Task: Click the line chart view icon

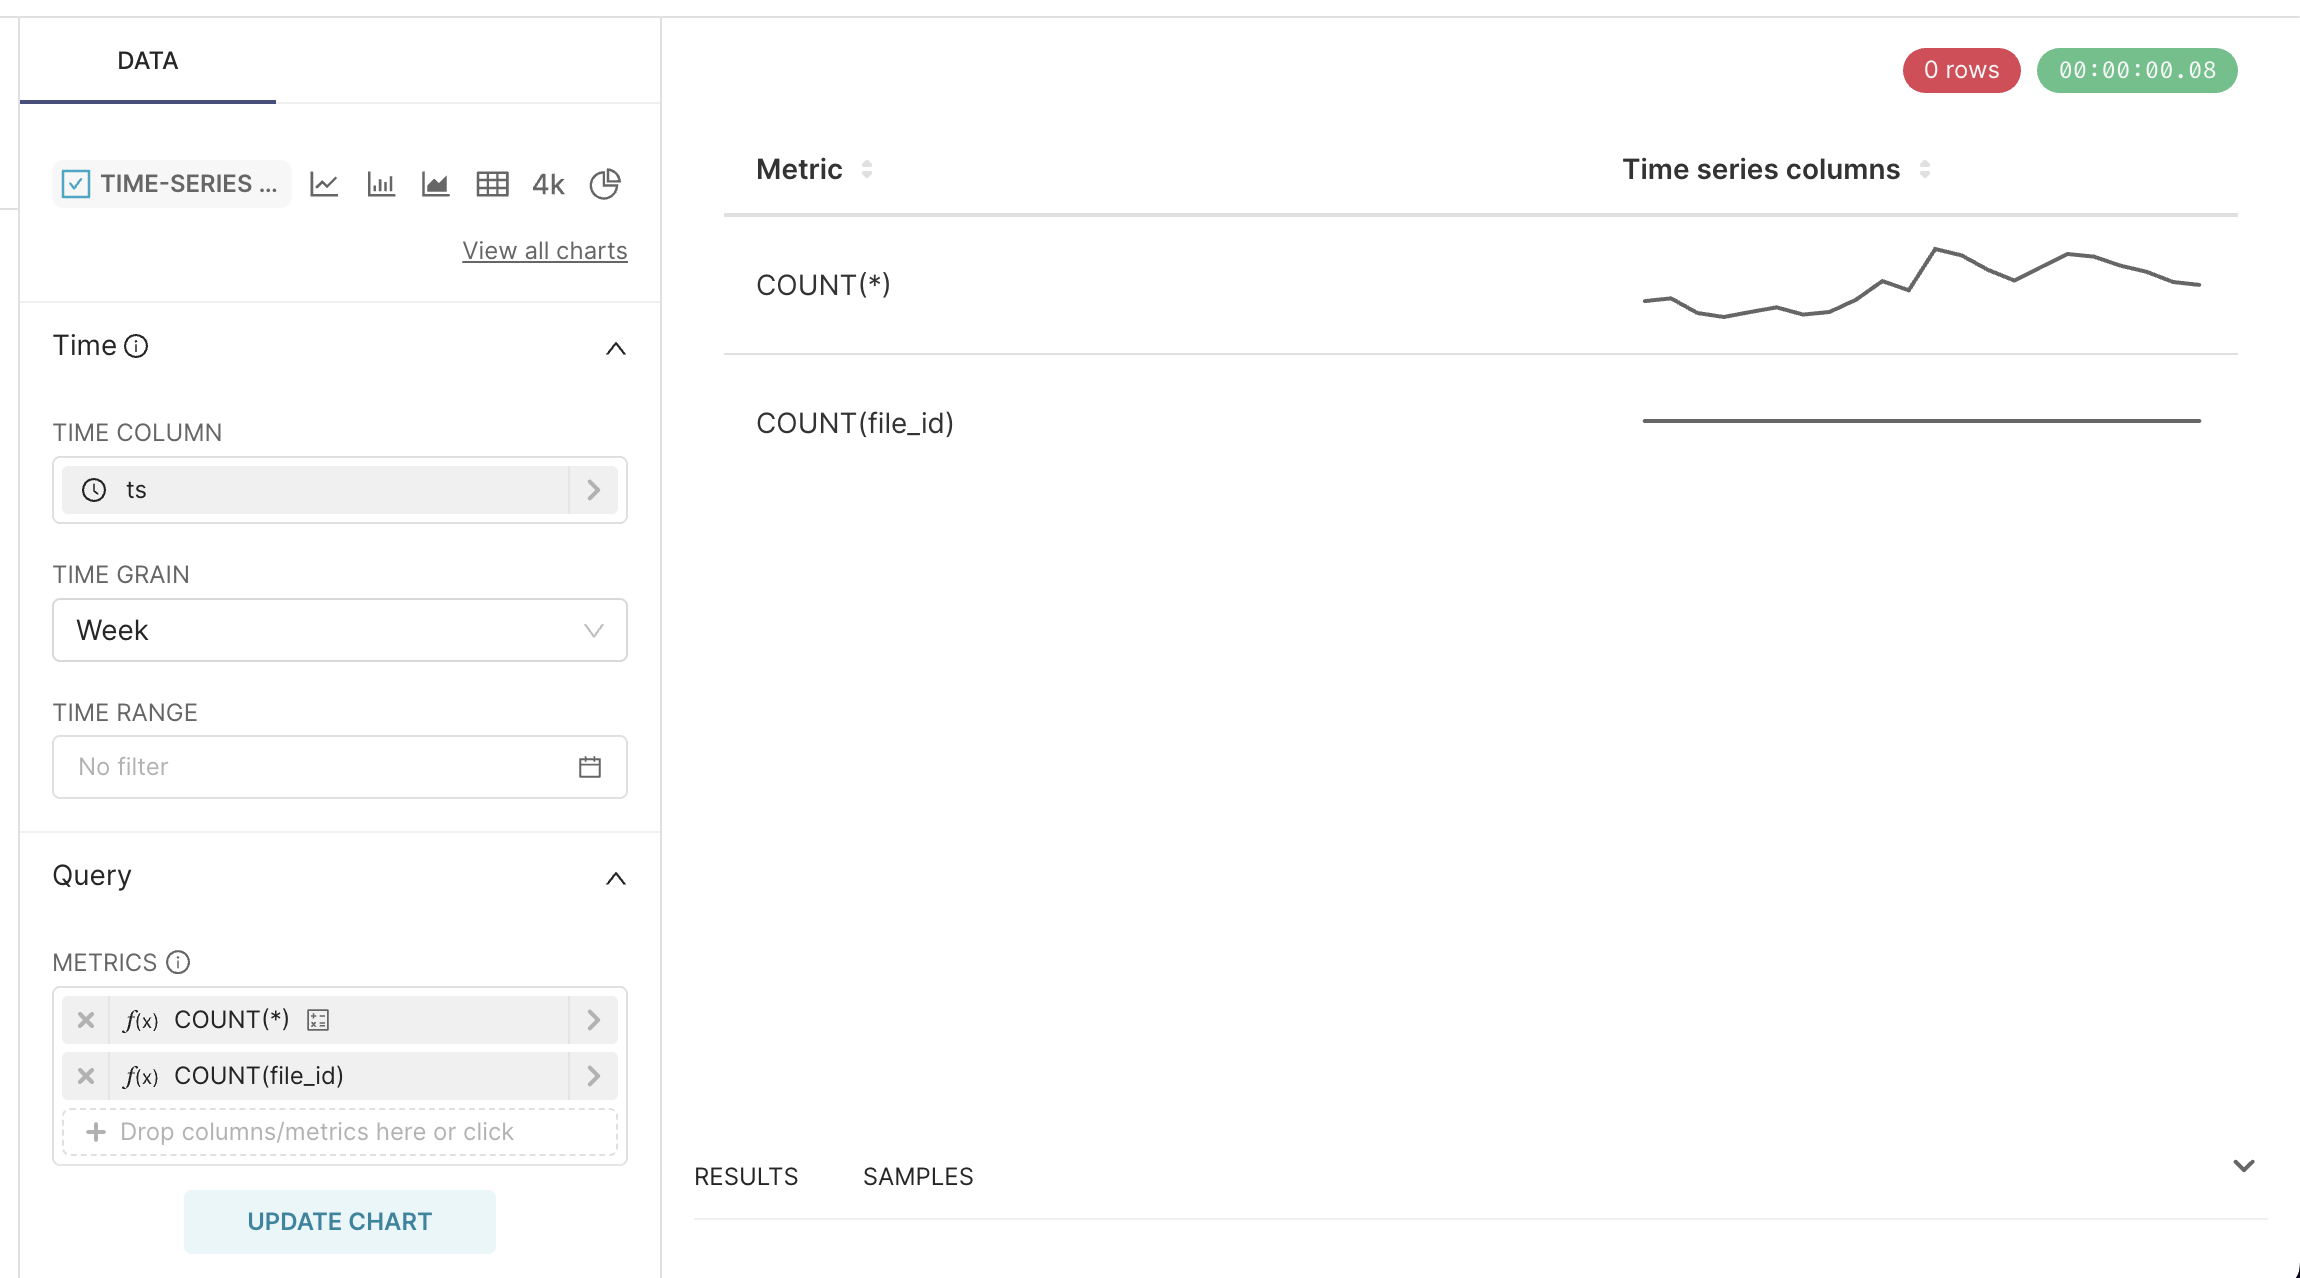Action: click(x=324, y=184)
